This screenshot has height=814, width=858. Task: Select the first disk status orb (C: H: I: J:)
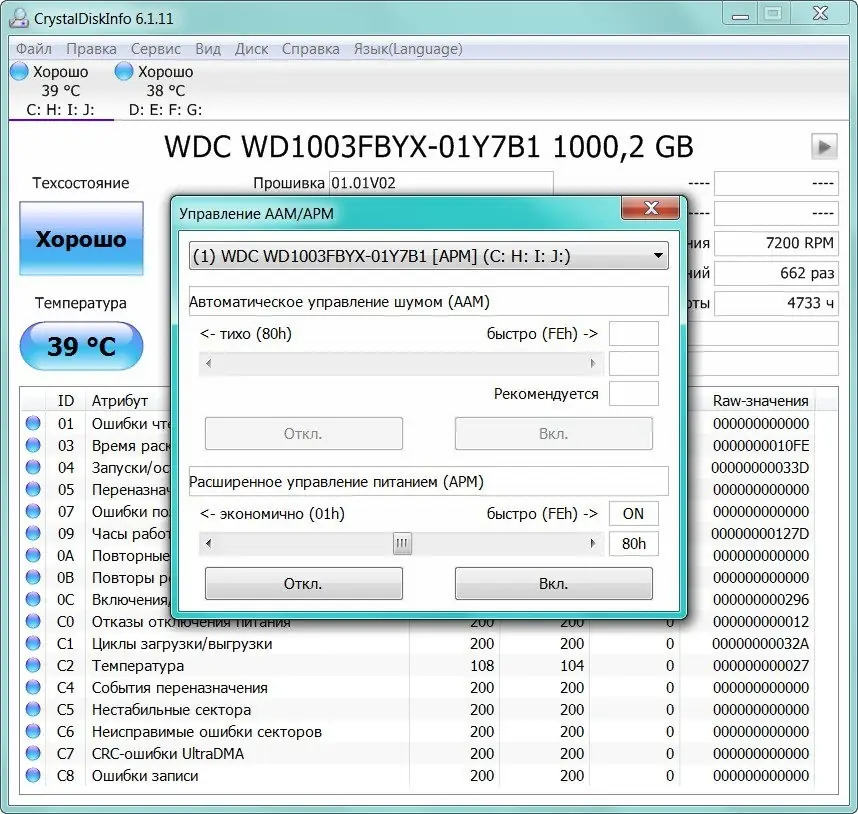pyautogui.click(x=19, y=71)
